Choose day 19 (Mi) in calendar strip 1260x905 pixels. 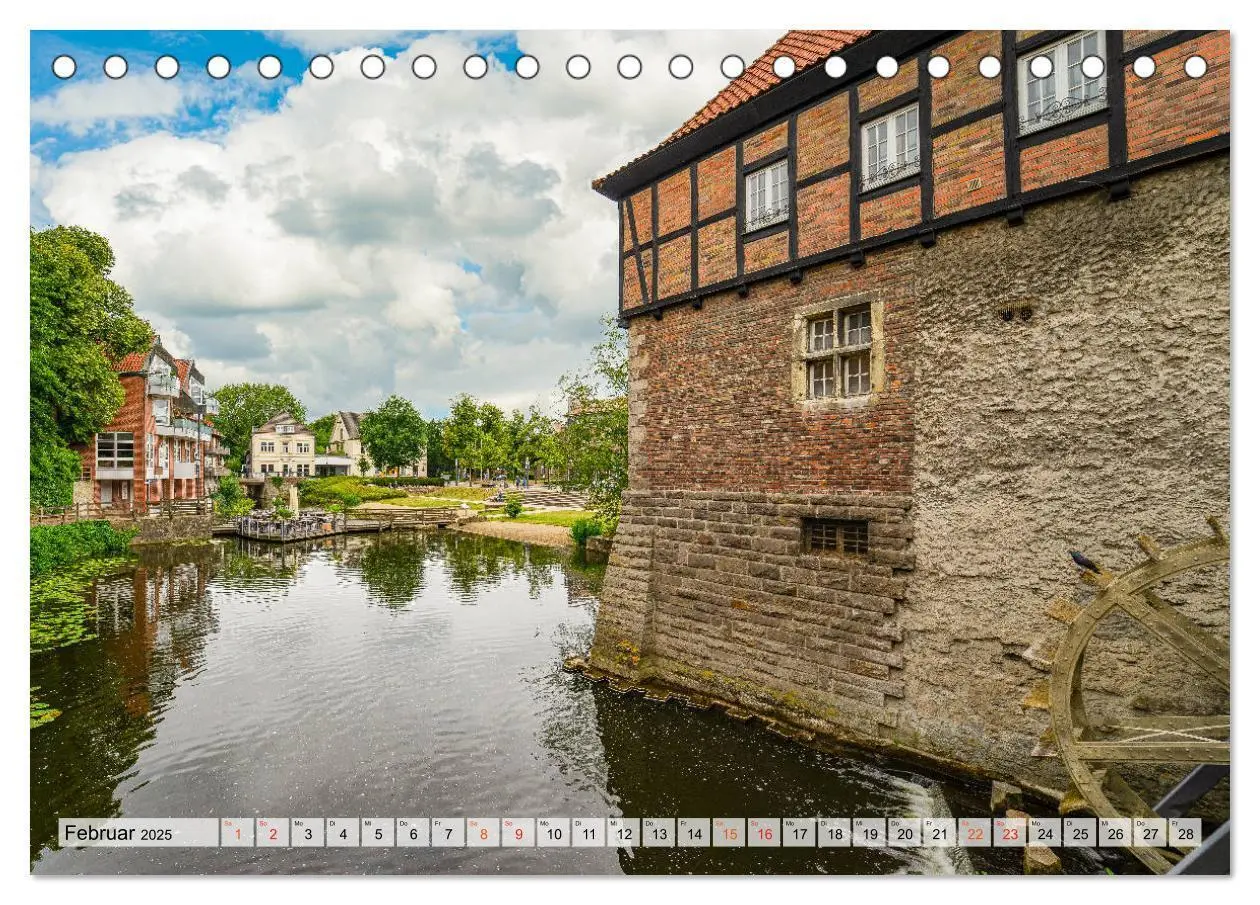[869, 832]
